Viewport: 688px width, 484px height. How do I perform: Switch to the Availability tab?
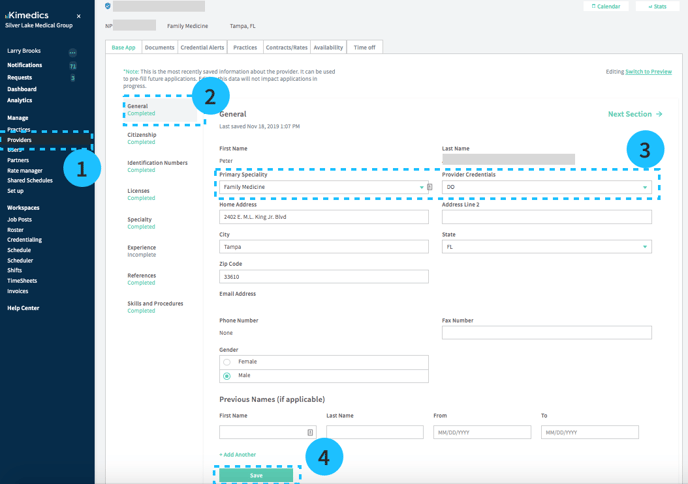click(328, 47)
